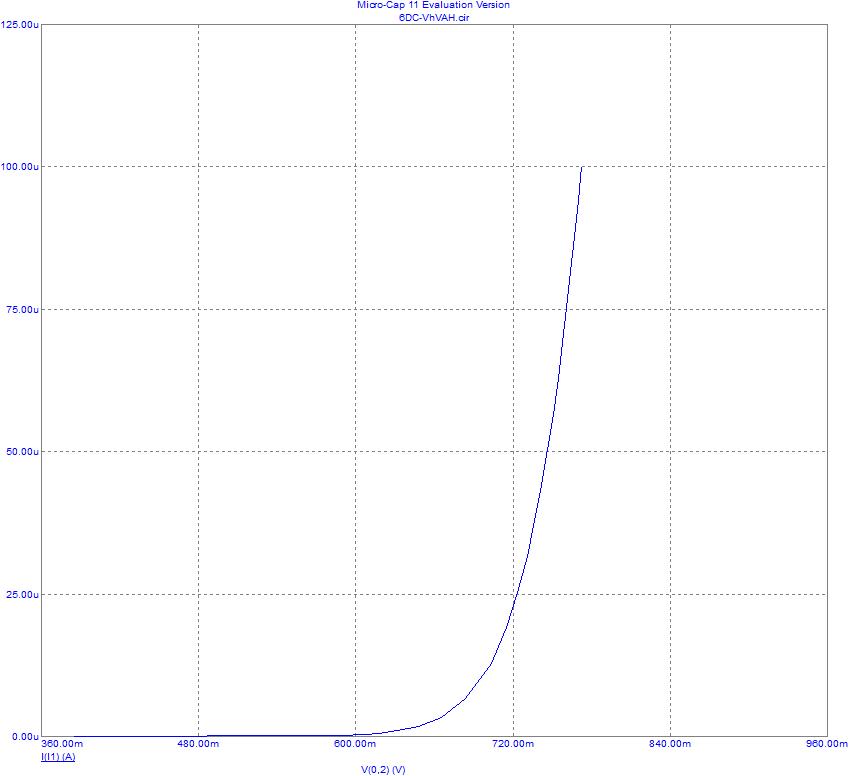Click the 'Micro-Cap 11 Evaluation Version' title text
Screen dimensions: 849x776
coord(433,5)
